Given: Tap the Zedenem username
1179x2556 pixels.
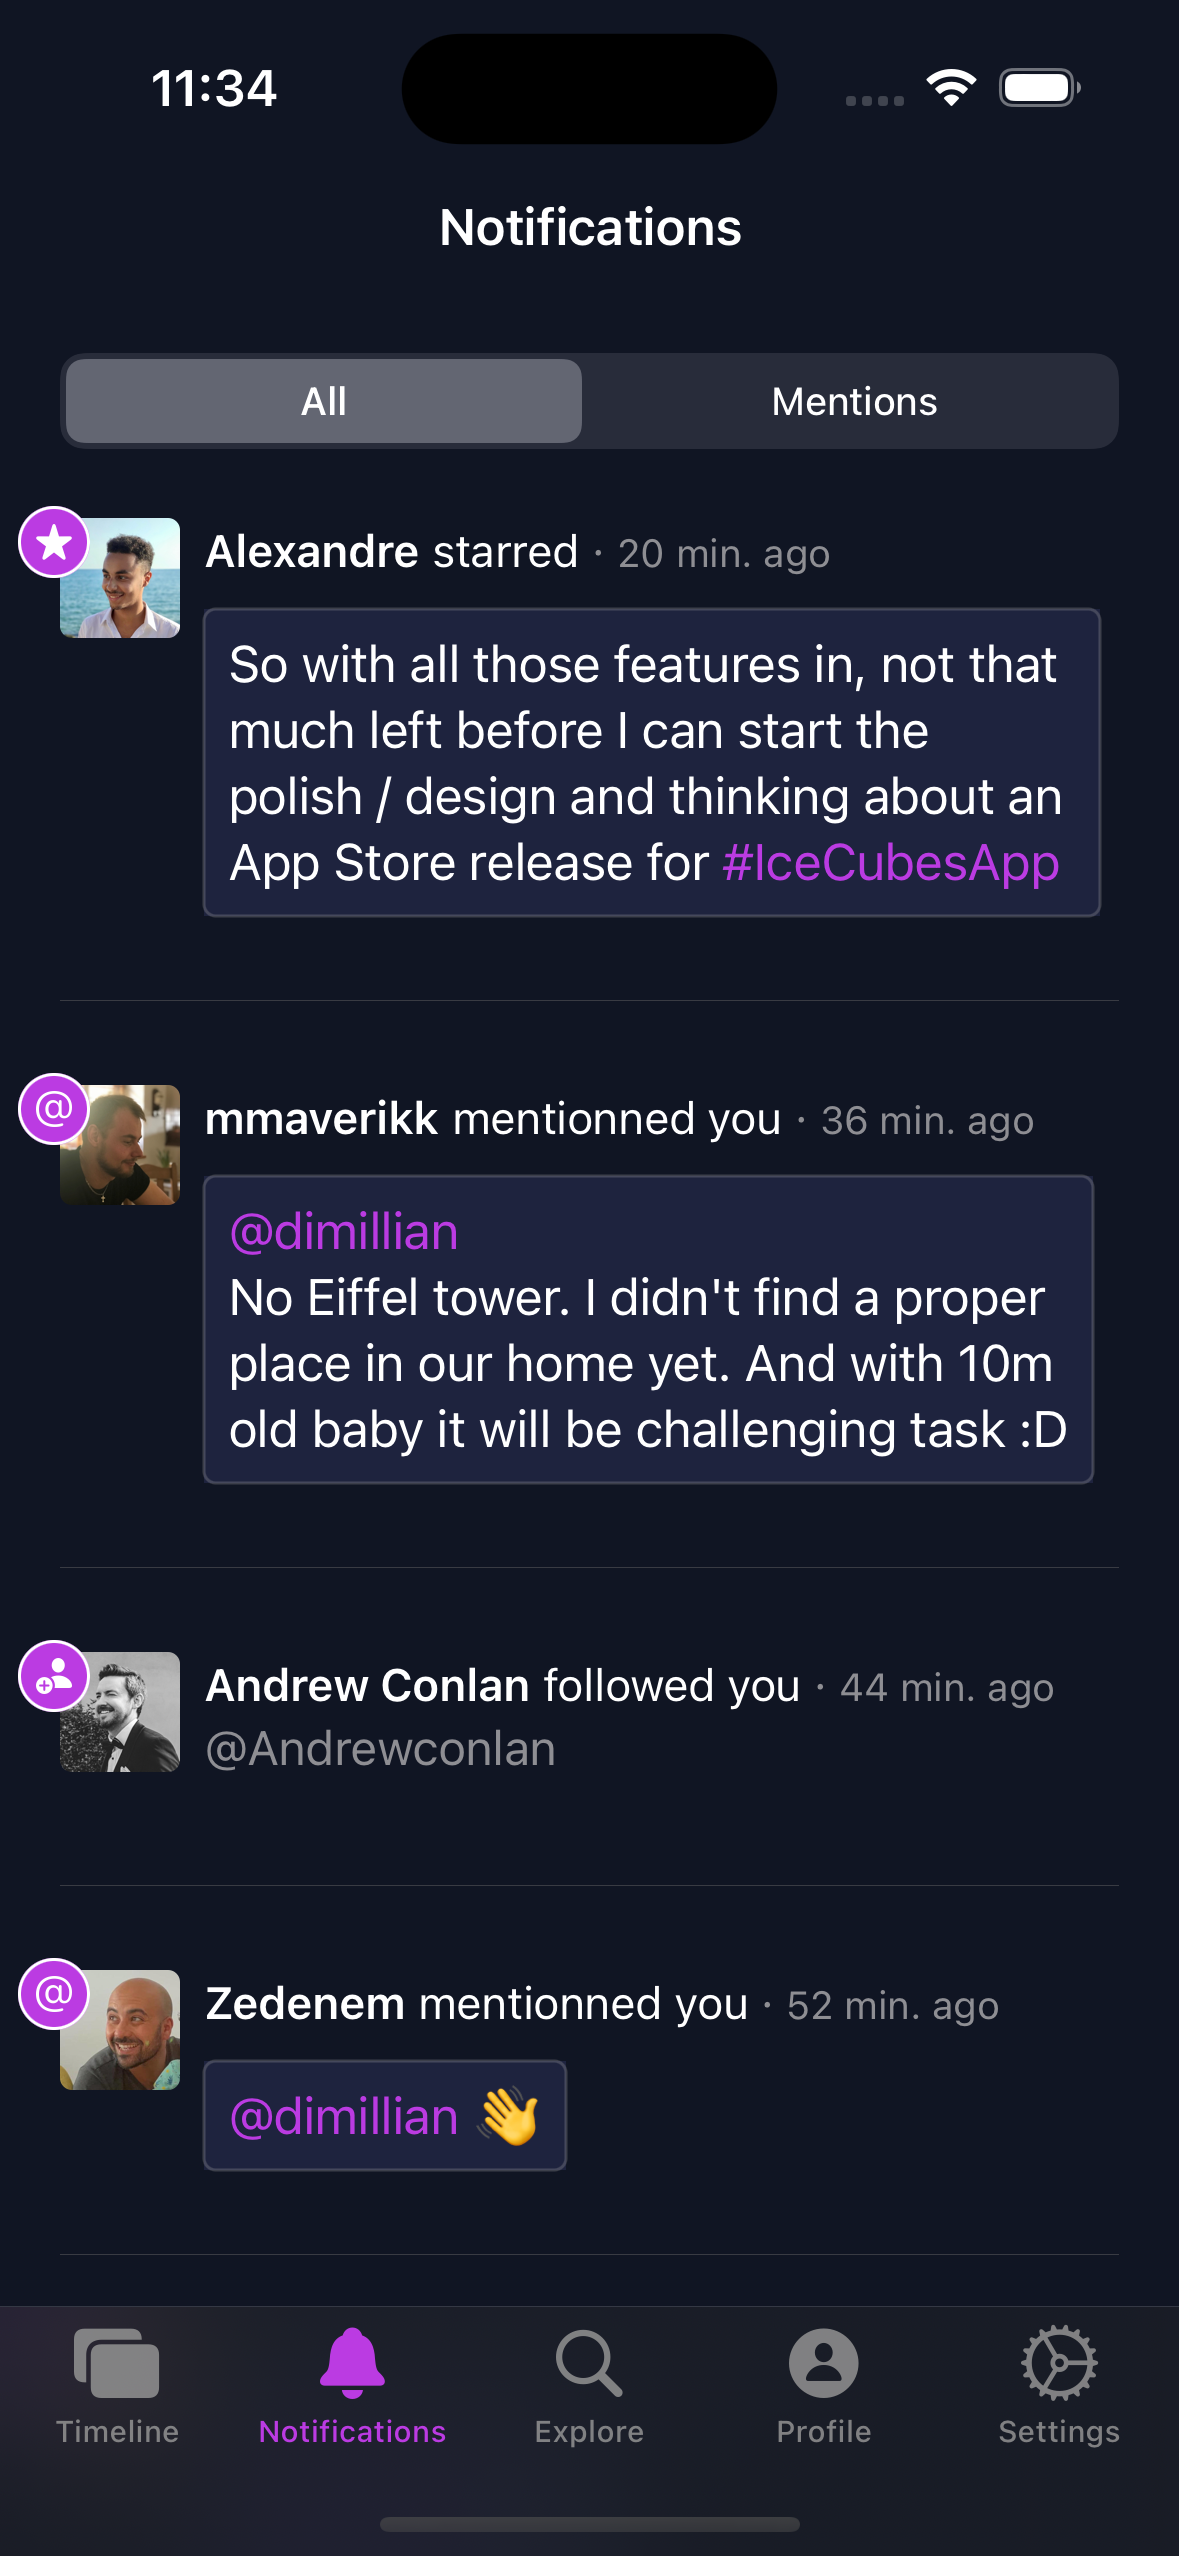Looking at the screenshot, I should coord(305,2004).
